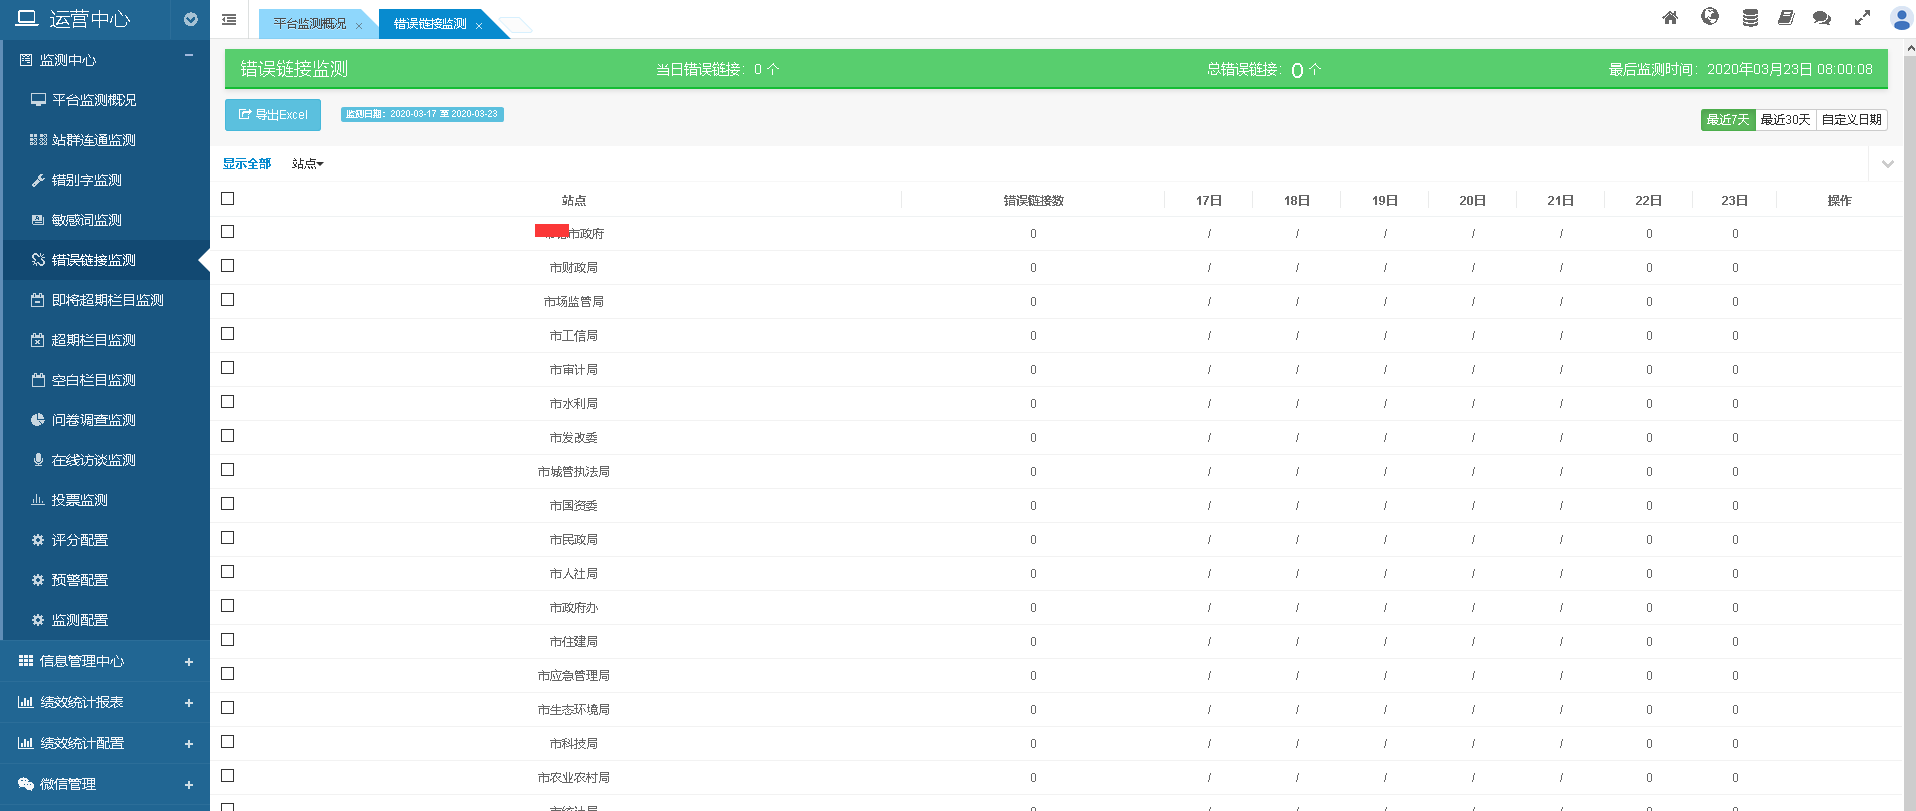Expand the filter panel chevron at right

[1887, 164]
